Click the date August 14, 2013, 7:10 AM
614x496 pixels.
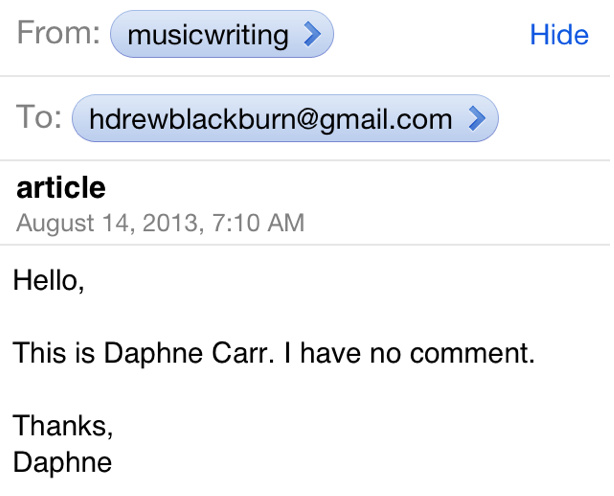160,223
